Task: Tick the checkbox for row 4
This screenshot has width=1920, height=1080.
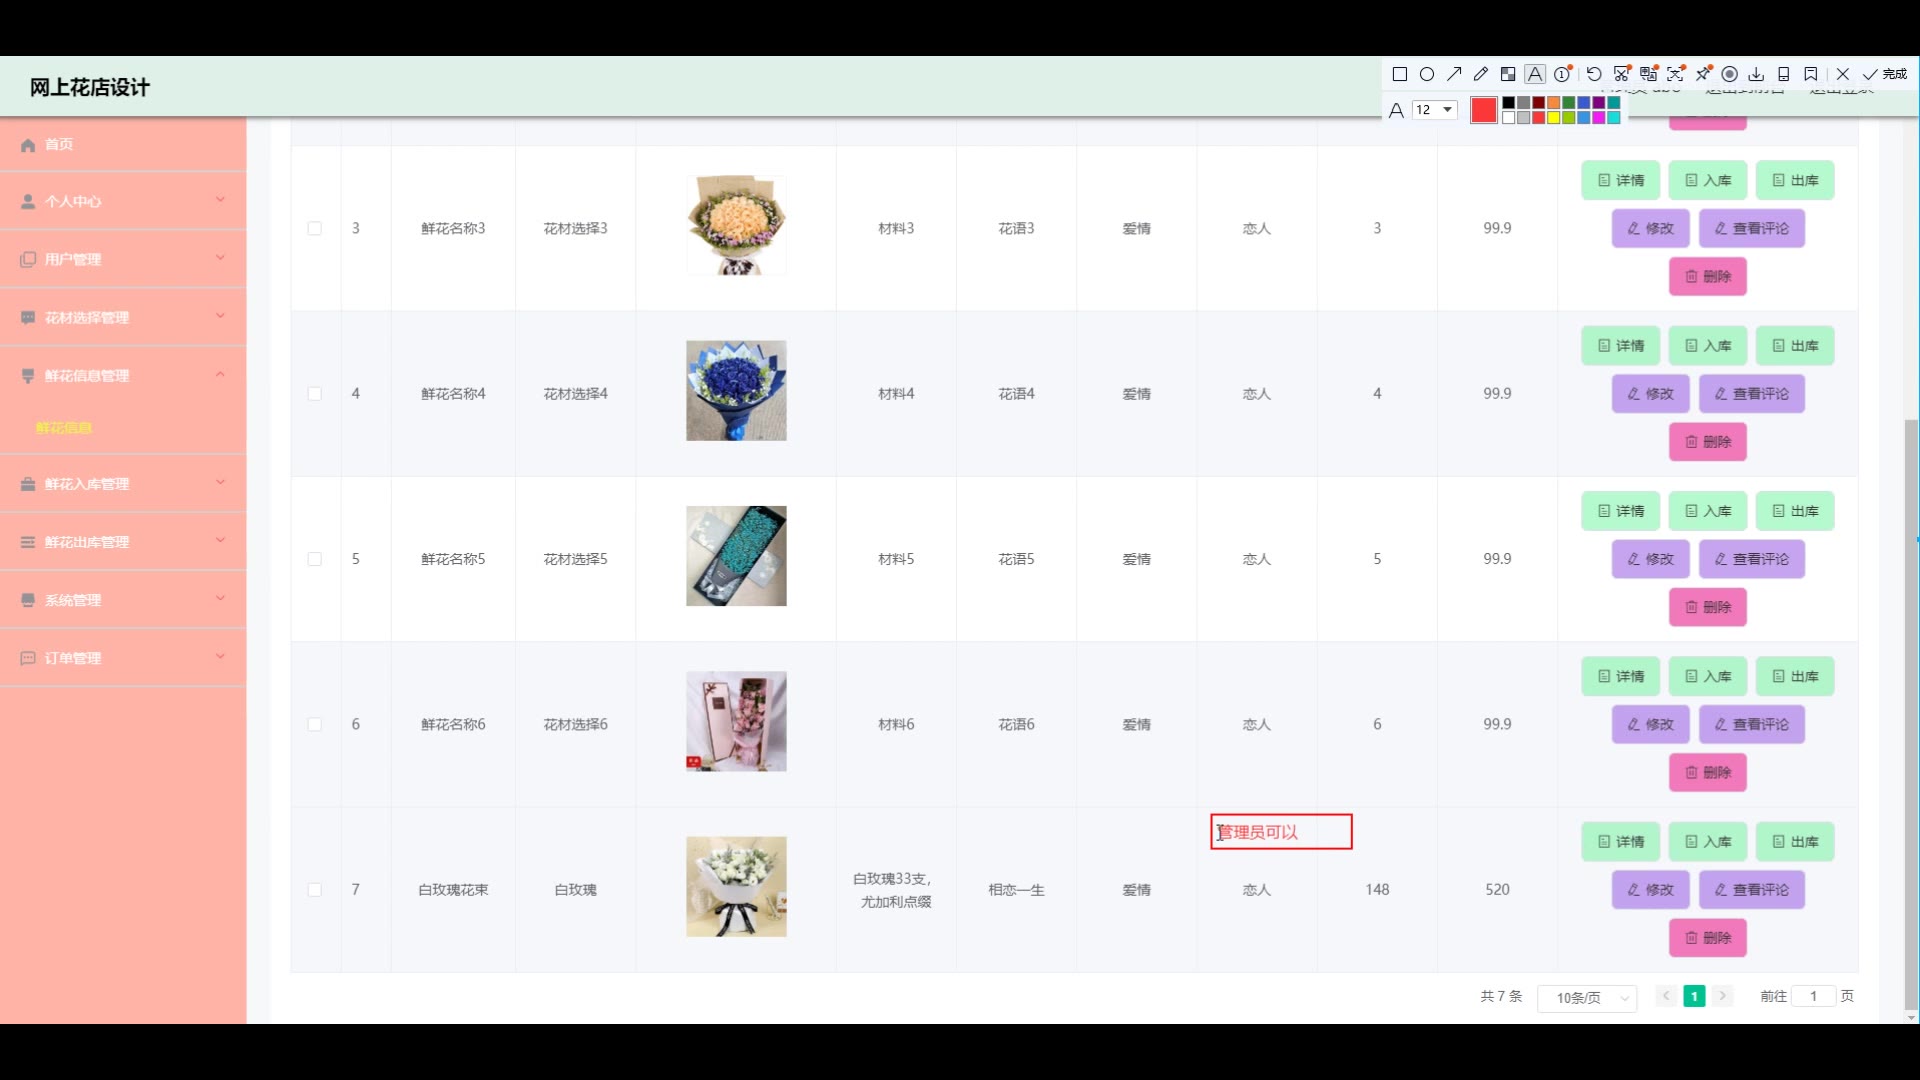Action: (315, 394)
